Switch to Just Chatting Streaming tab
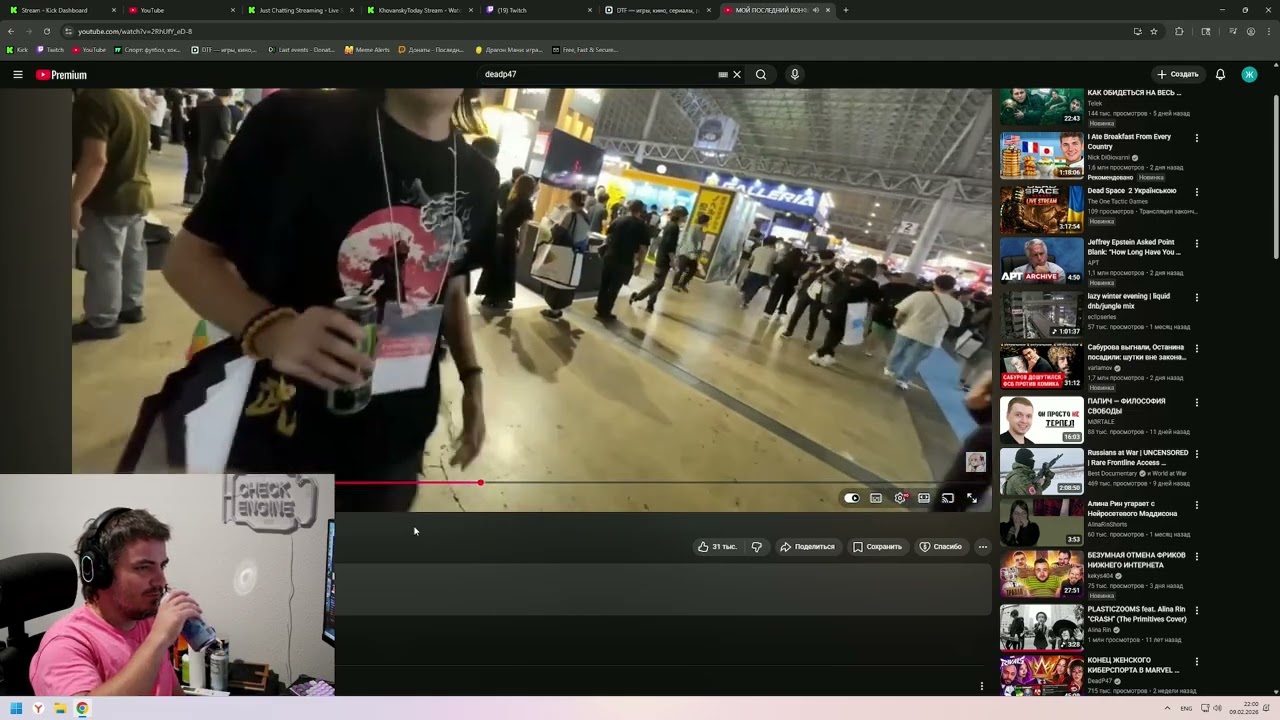1280x720 pixels. pyautogui.click(x=299, y=10)
